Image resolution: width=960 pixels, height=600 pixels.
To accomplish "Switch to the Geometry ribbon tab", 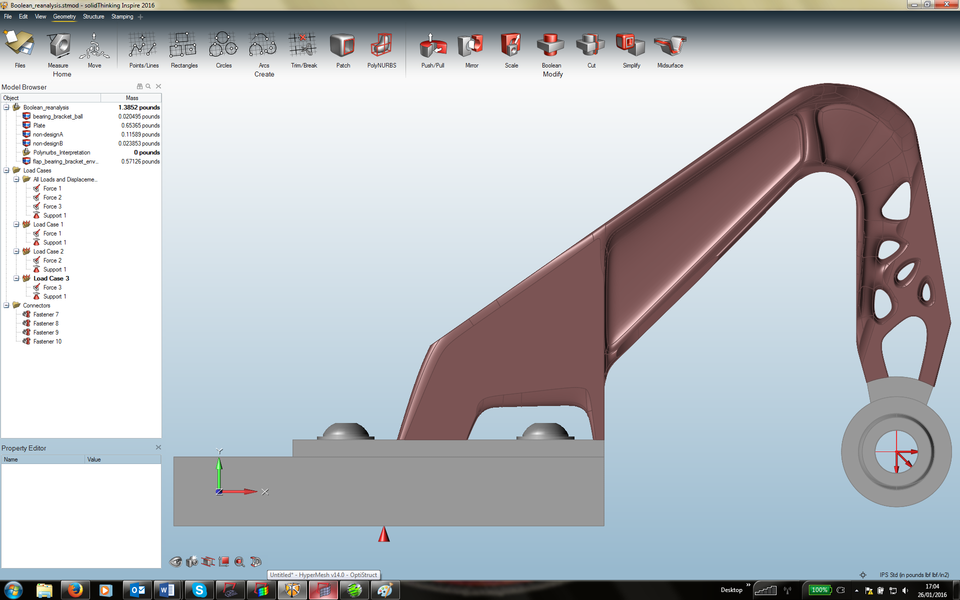I will [x=64, y=17].
